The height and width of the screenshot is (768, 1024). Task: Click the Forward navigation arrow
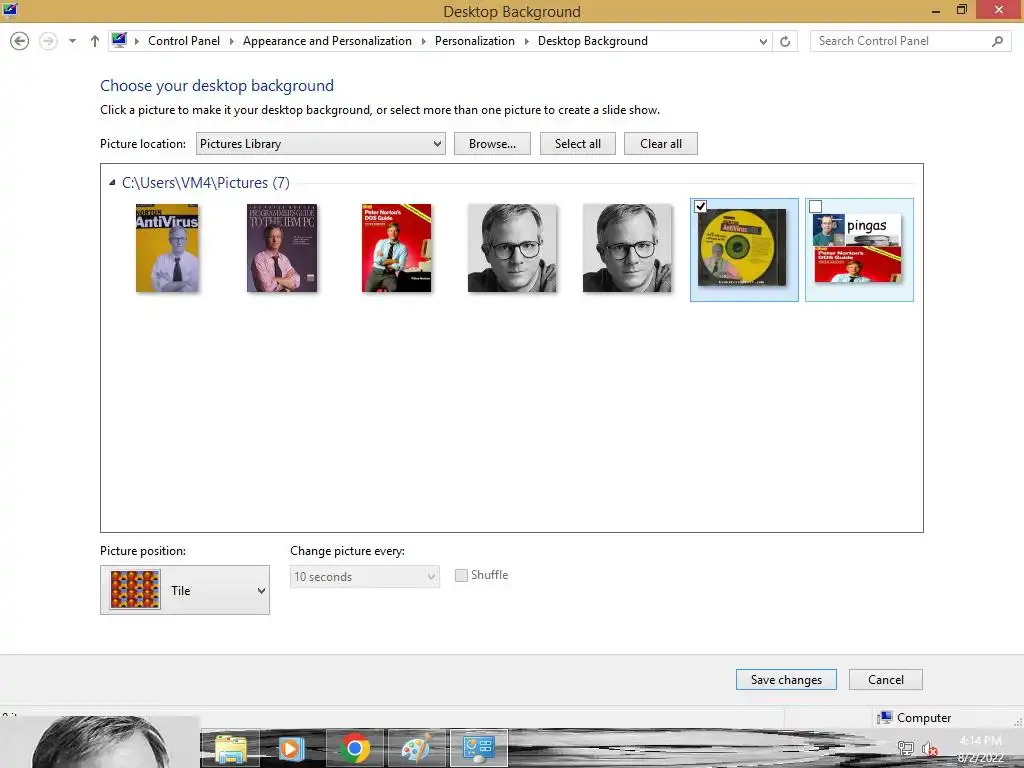pyautogui.click(x=48, y=41)
